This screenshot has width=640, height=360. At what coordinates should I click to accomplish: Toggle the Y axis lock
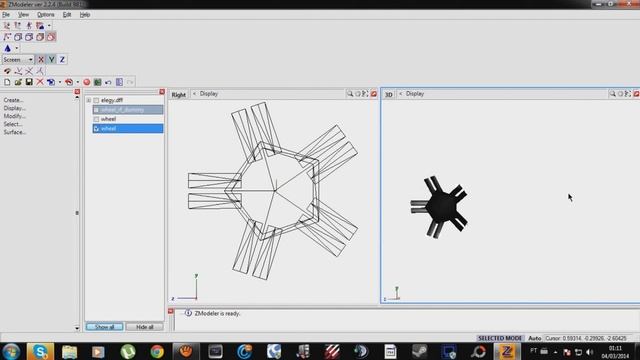(x=51, y=60)
